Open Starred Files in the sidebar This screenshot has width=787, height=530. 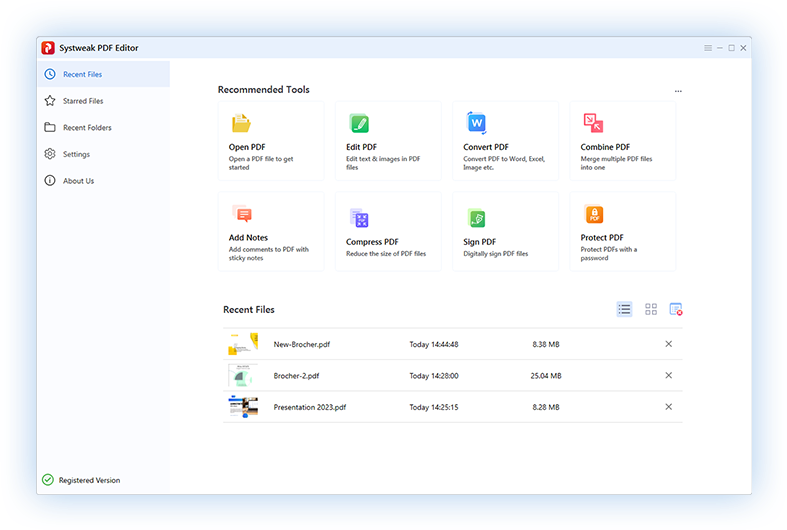(x=103, y=101)
